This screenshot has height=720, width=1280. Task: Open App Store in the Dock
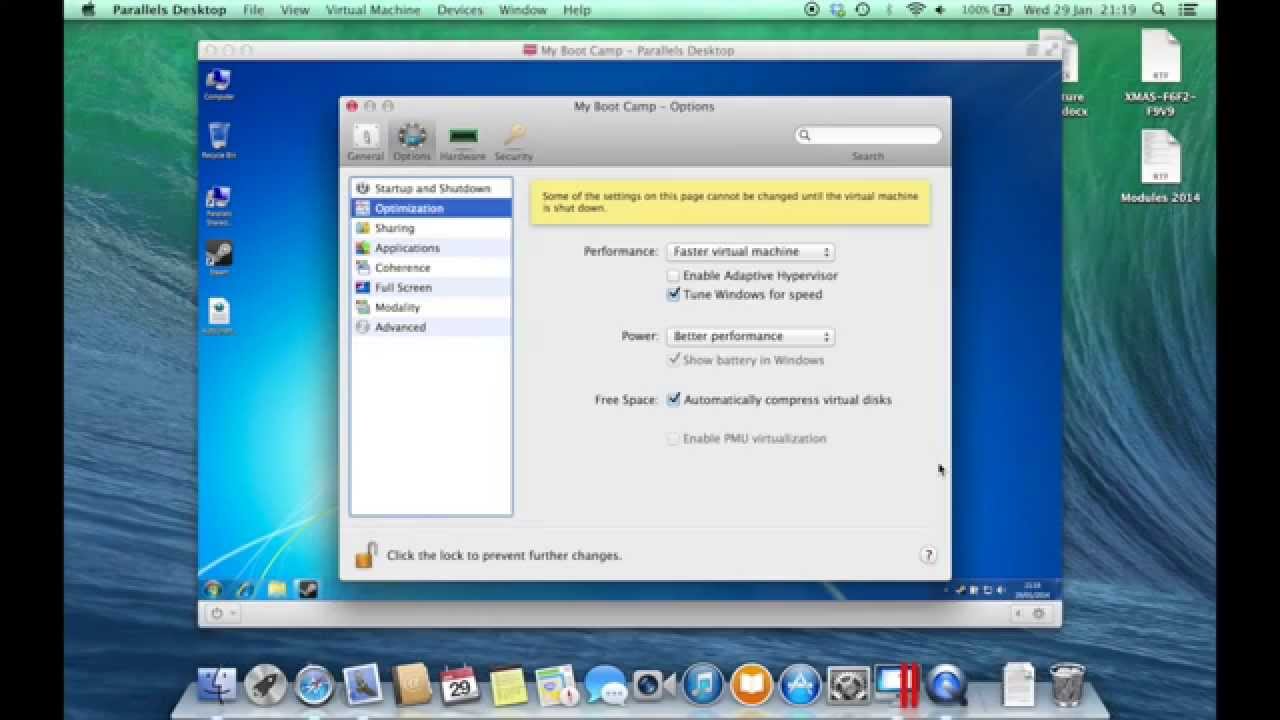pyautogui.click(x=800, y=685)
